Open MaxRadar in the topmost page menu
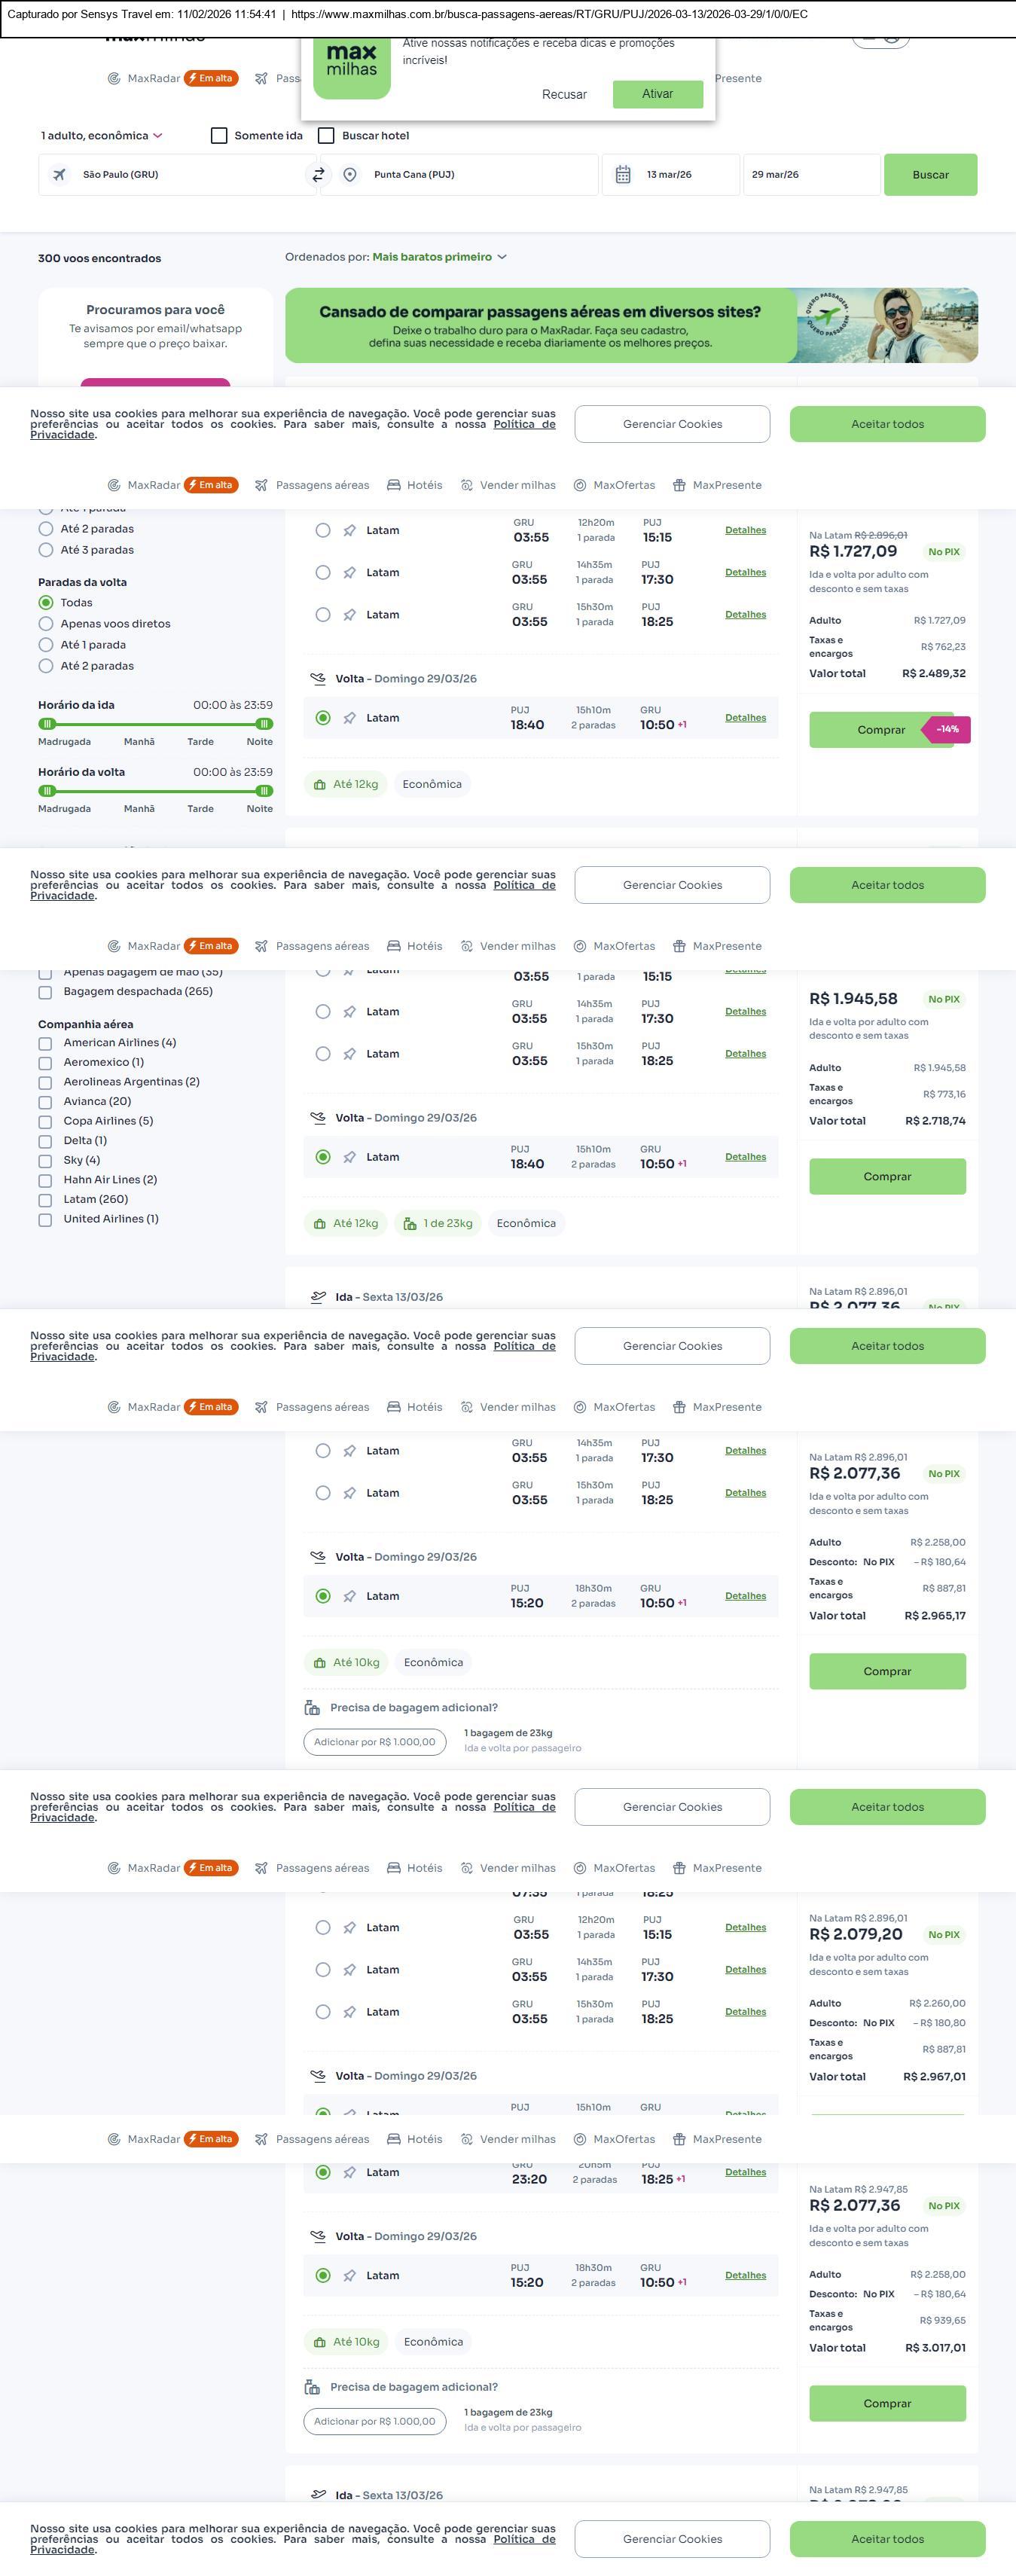The image size is (1016, 2576). (x=153, y=79)
